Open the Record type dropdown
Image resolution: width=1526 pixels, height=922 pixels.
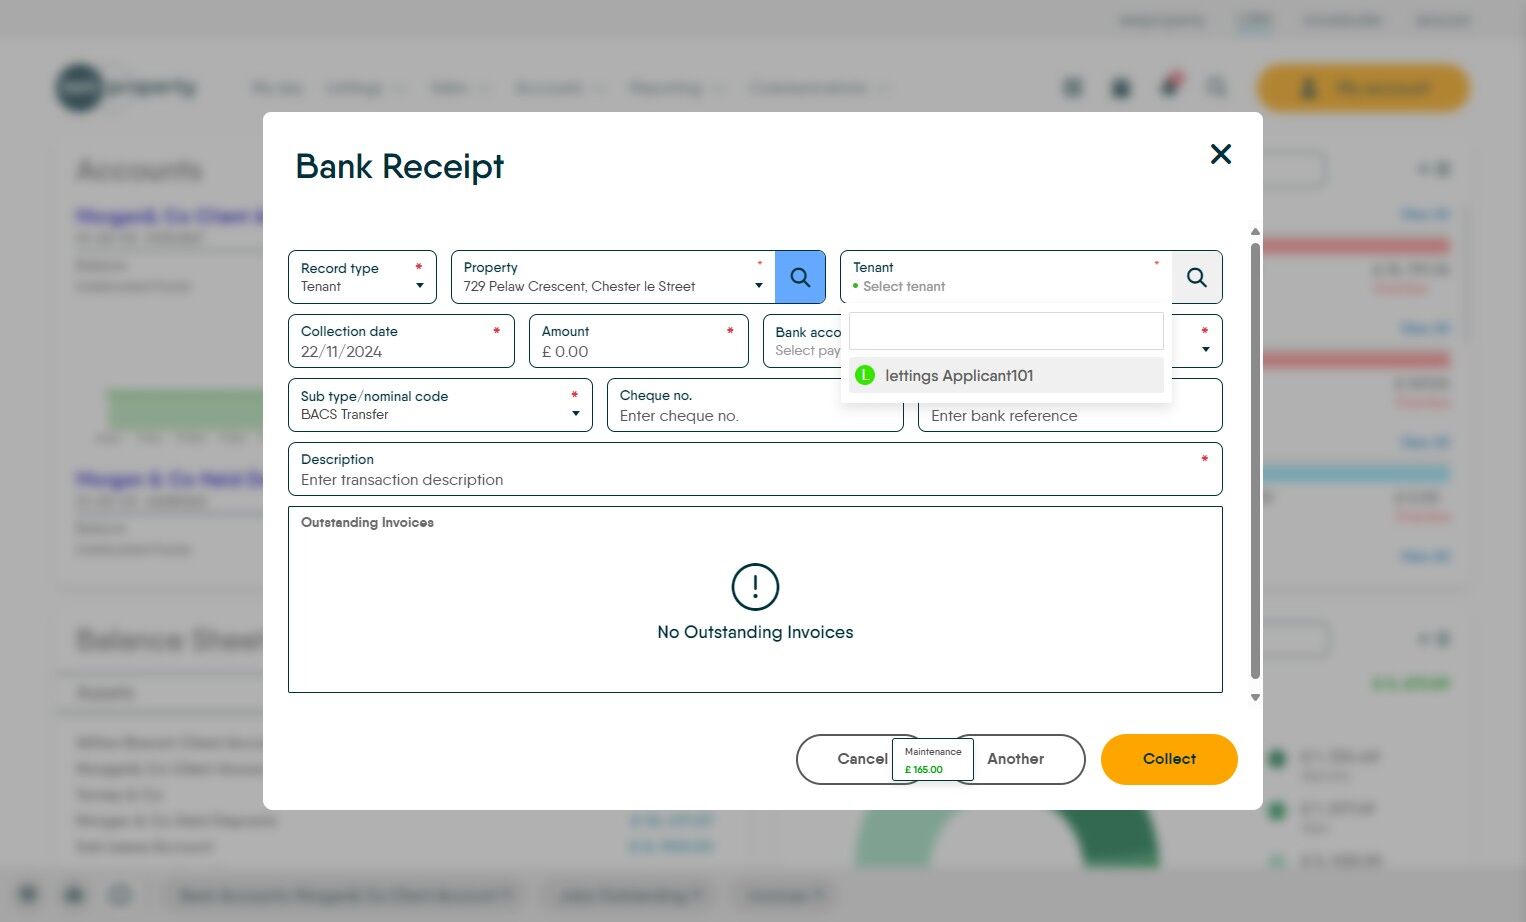click(362, 277)
